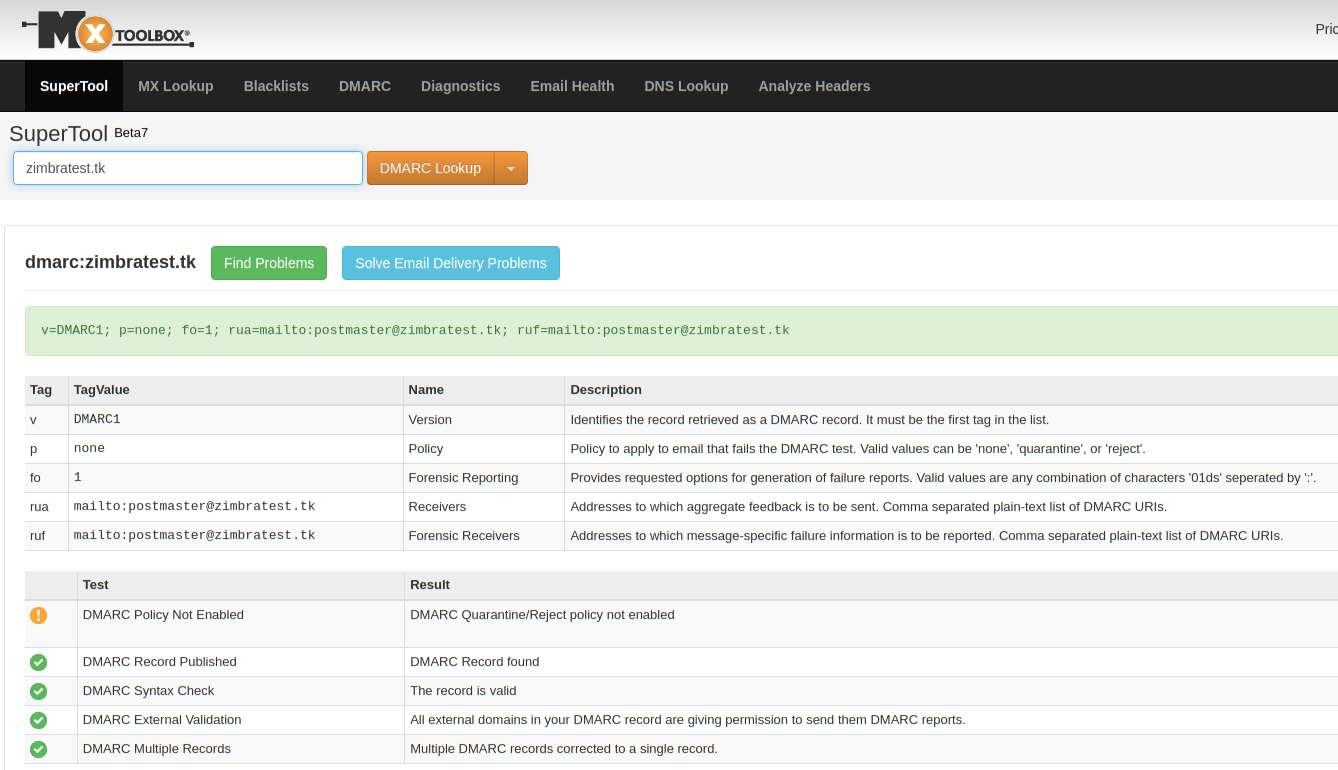The width and height of the screenshot is (1338, 770).
Task: Click the fo description about failure reports
Action: click(943, 478)
